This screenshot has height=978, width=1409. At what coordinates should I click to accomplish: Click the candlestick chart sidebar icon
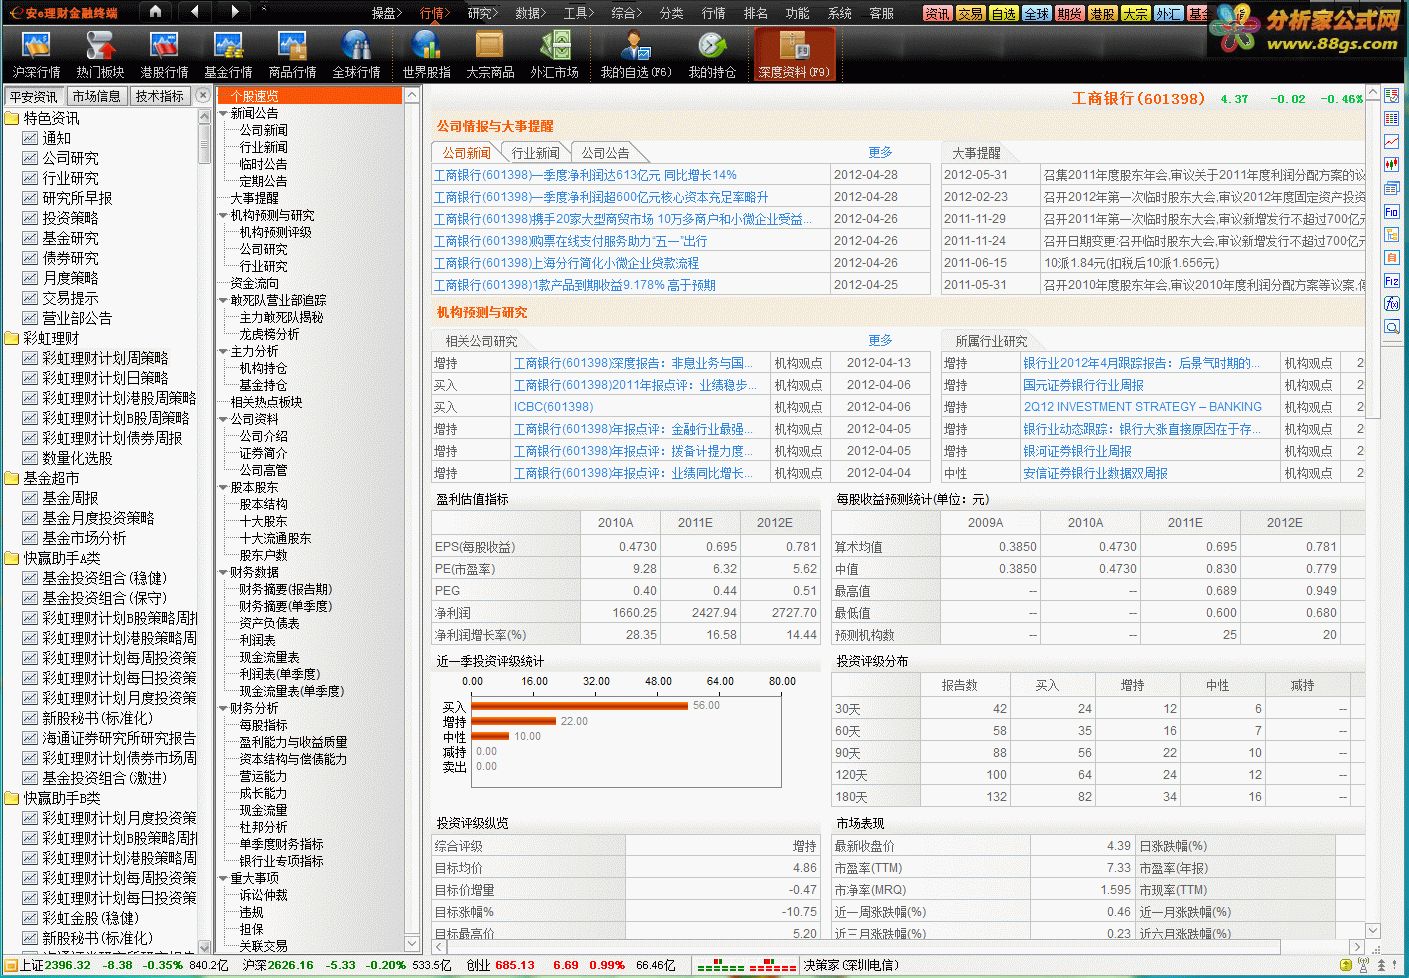[x=1391, y=164]
